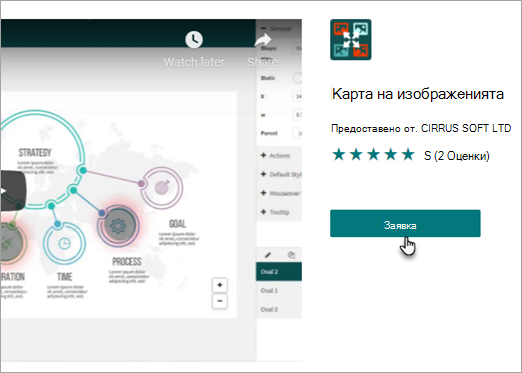522x373 pixels.
Task: Click the GOAL label in the infographic
Action: (177, 224)
